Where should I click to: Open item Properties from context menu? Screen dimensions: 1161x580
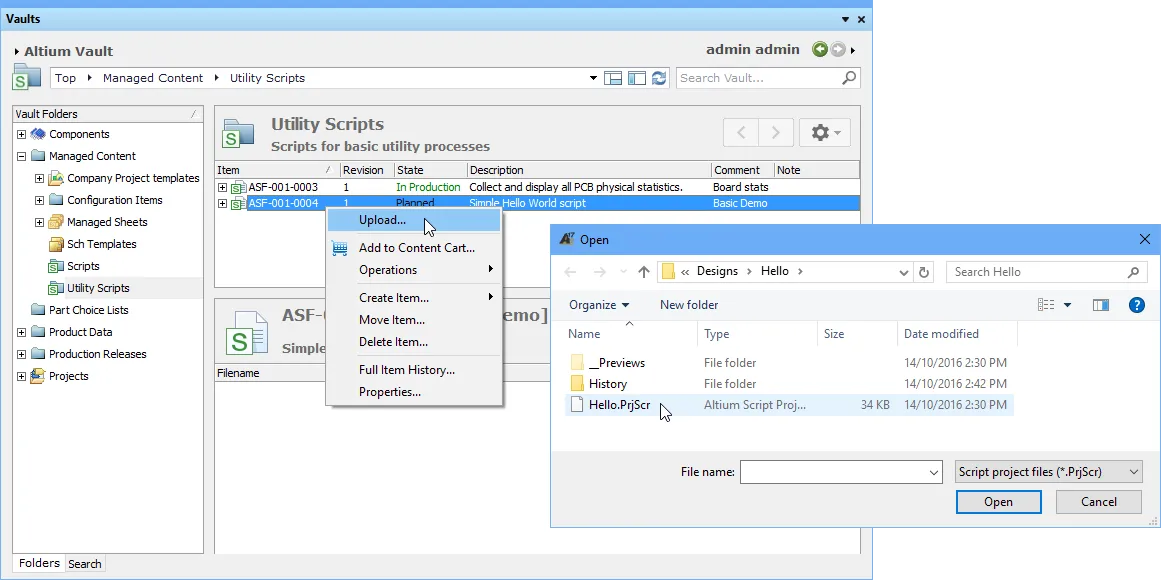pos(390,392)
